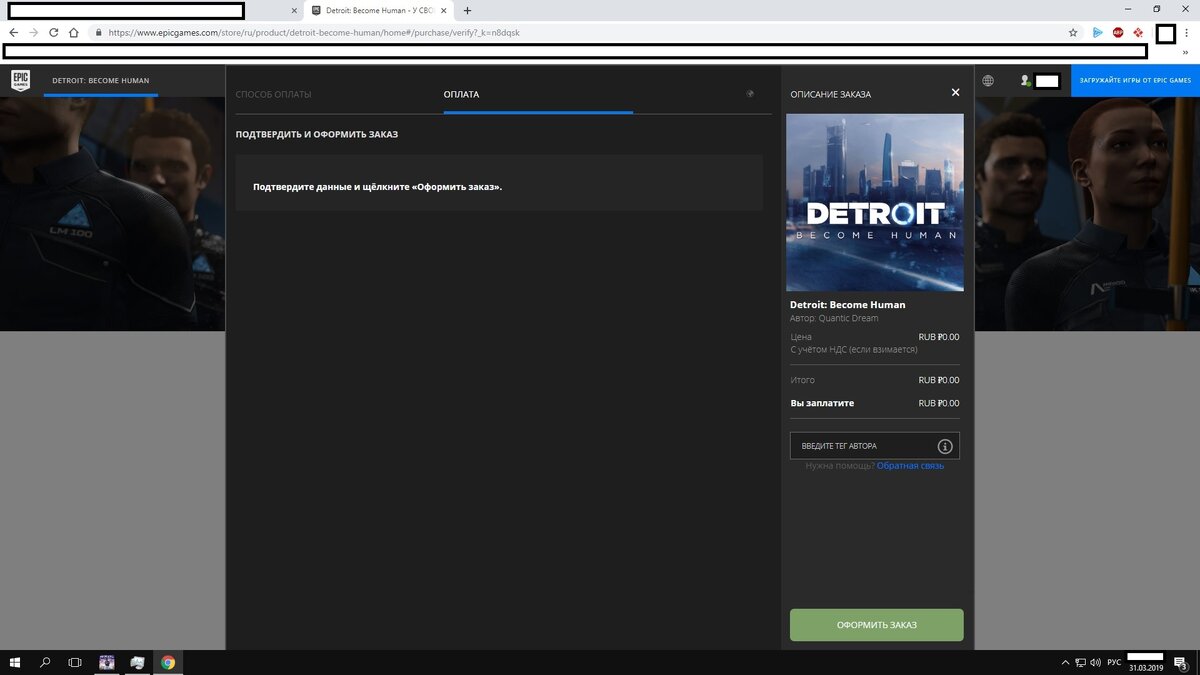The width and height of the screenshot is (1200, 675).
Task: Select the СПОСОБ ОПЛАТЫ step tab
Action: (274, 94)
